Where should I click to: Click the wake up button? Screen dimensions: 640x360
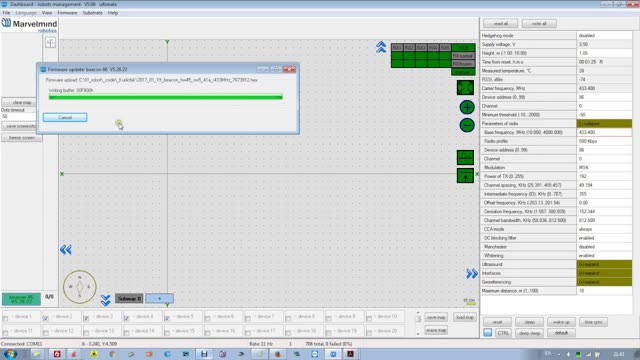[561, 322]
